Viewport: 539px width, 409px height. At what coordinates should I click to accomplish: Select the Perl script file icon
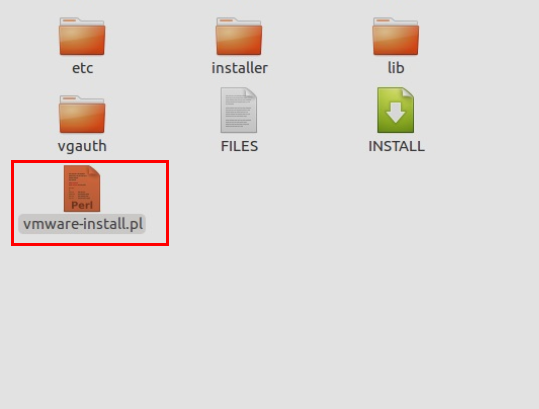82,188
